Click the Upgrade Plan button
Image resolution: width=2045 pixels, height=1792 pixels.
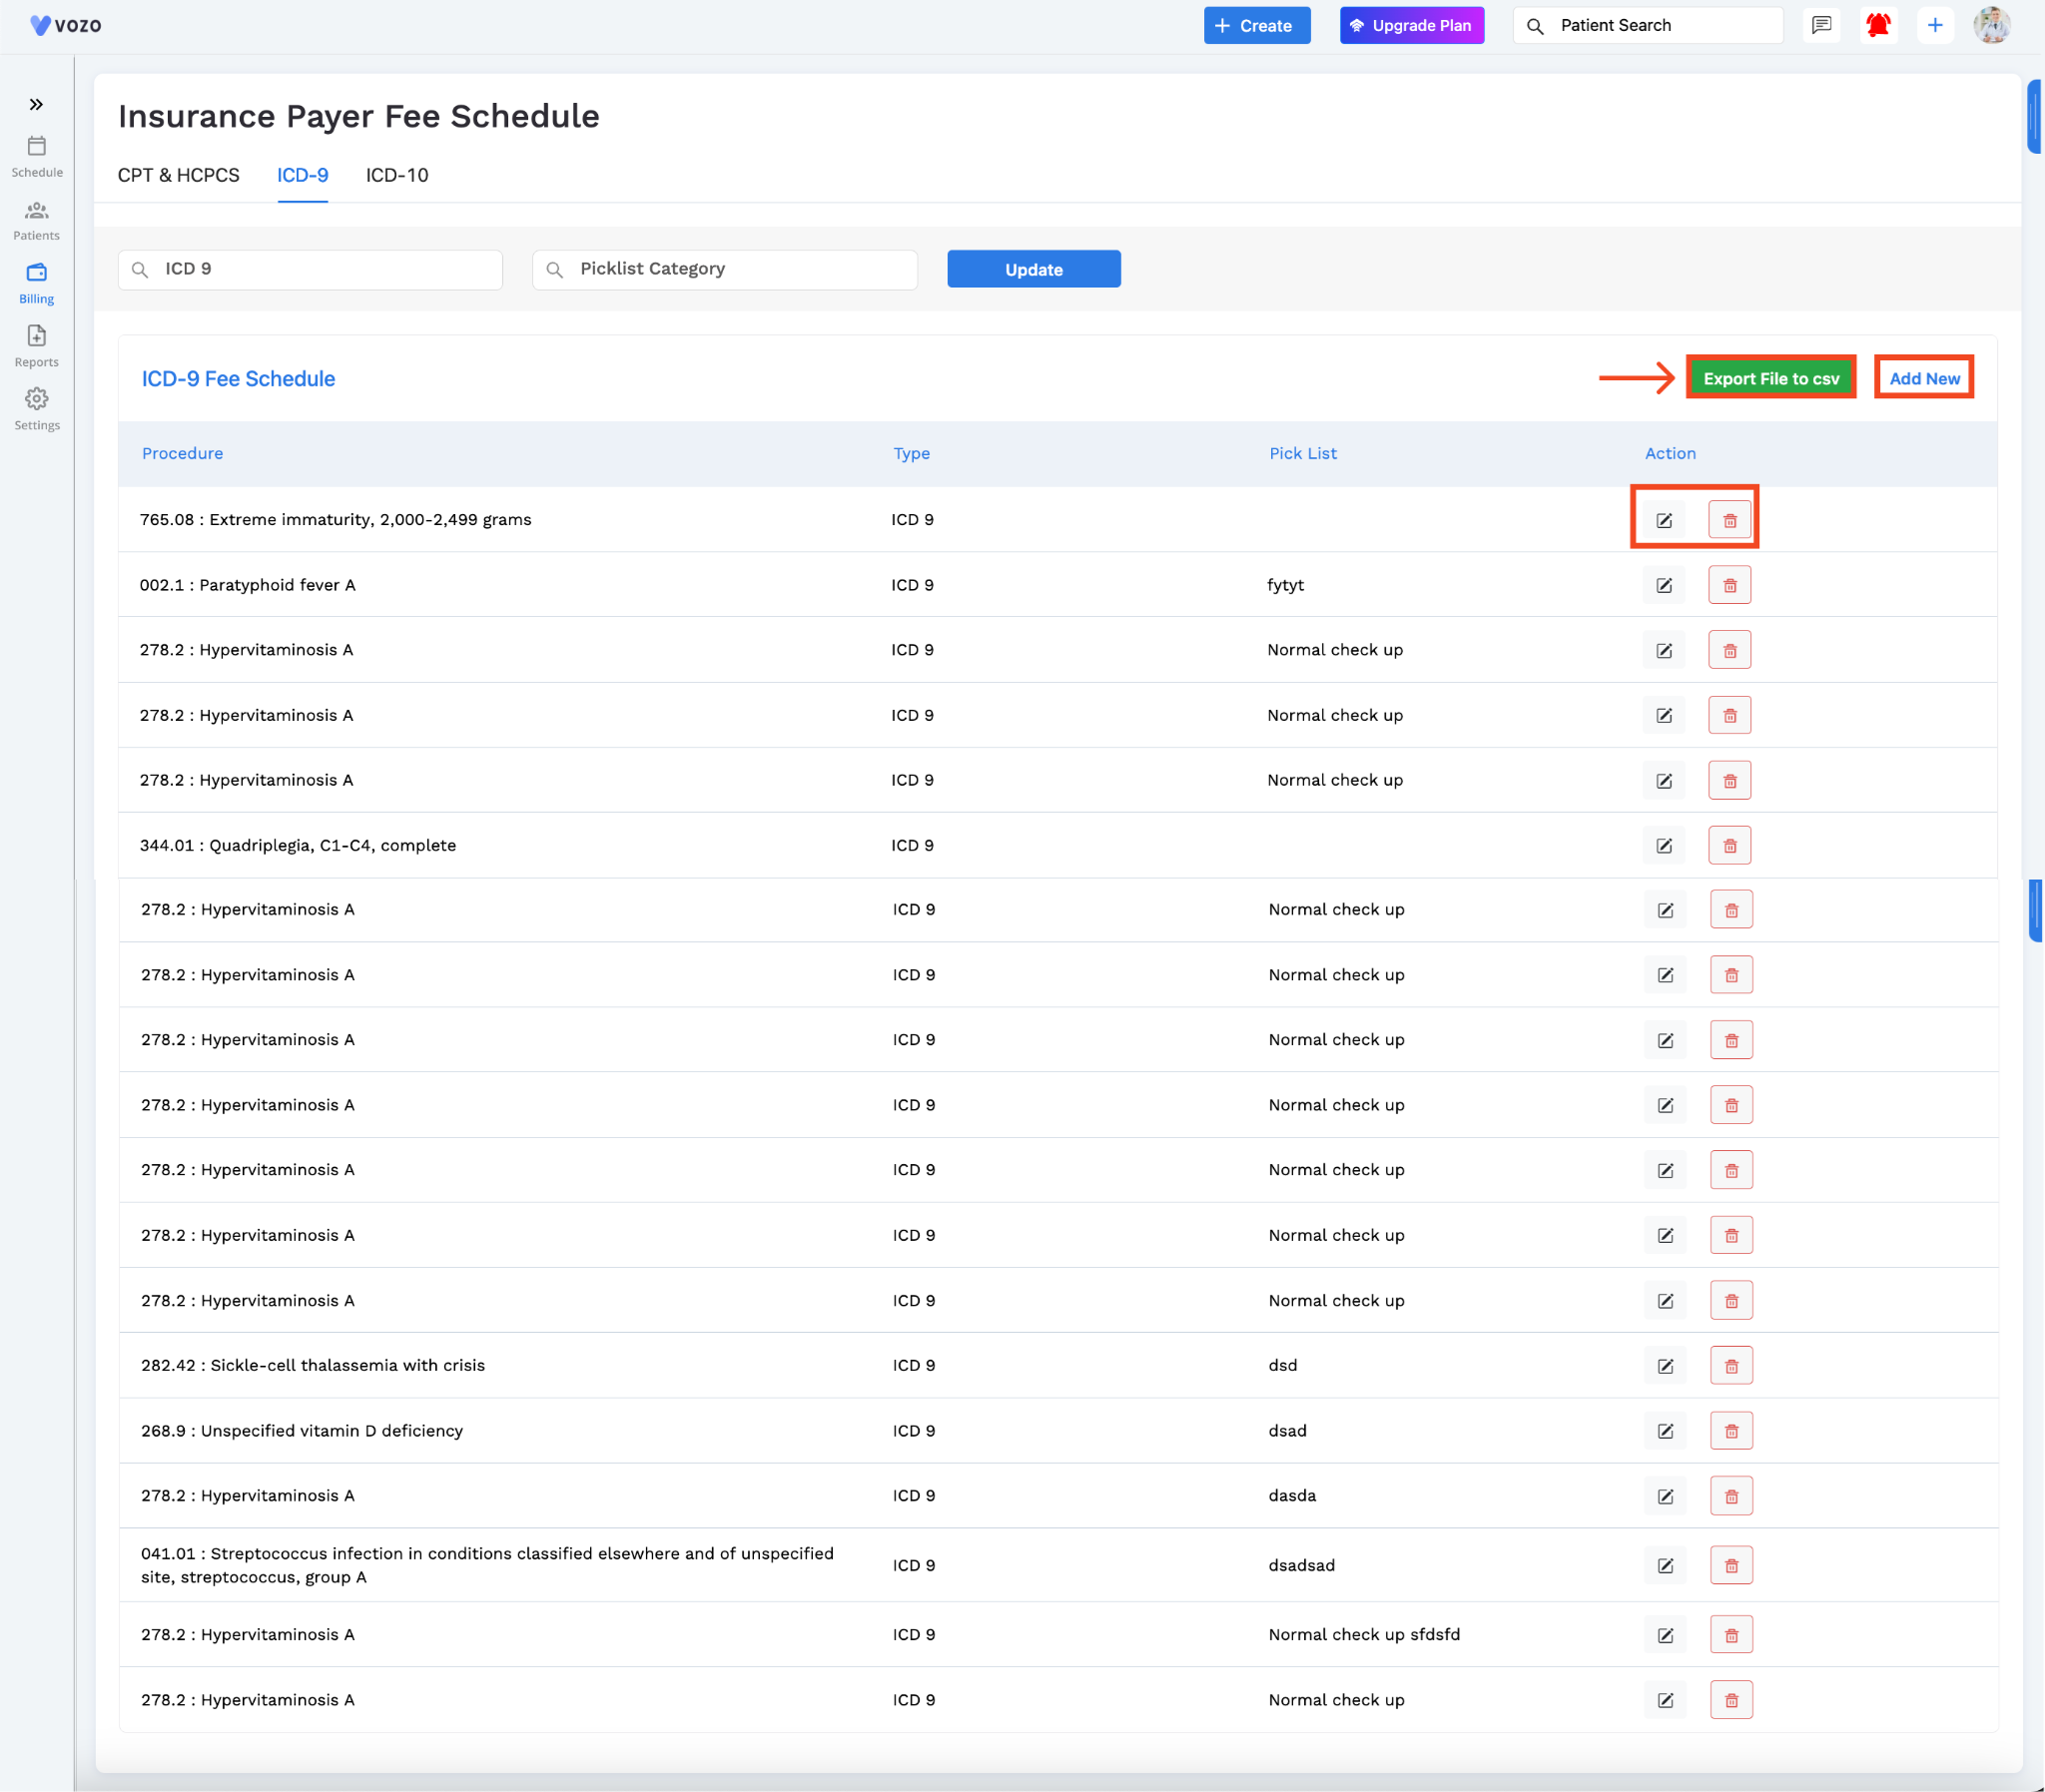(x=1411, y=25)
